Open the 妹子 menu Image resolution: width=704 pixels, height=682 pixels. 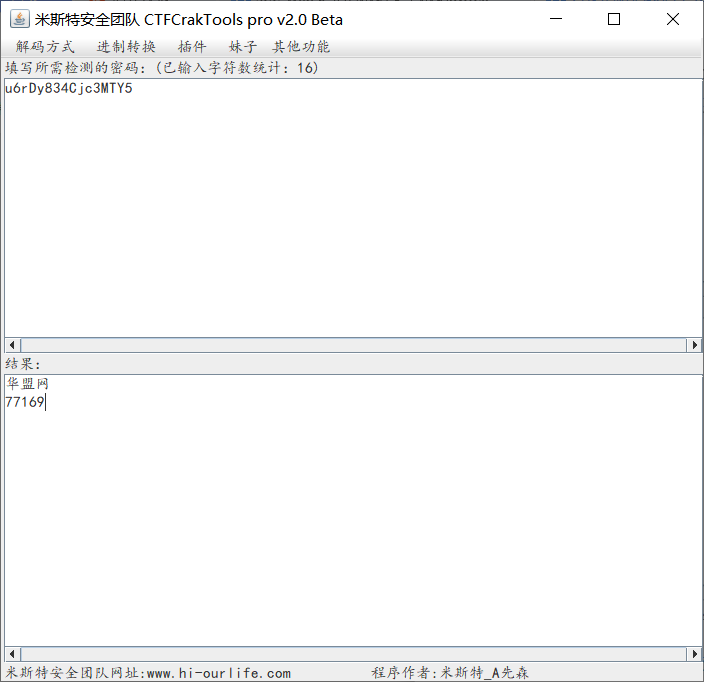[x=242, y=47]
